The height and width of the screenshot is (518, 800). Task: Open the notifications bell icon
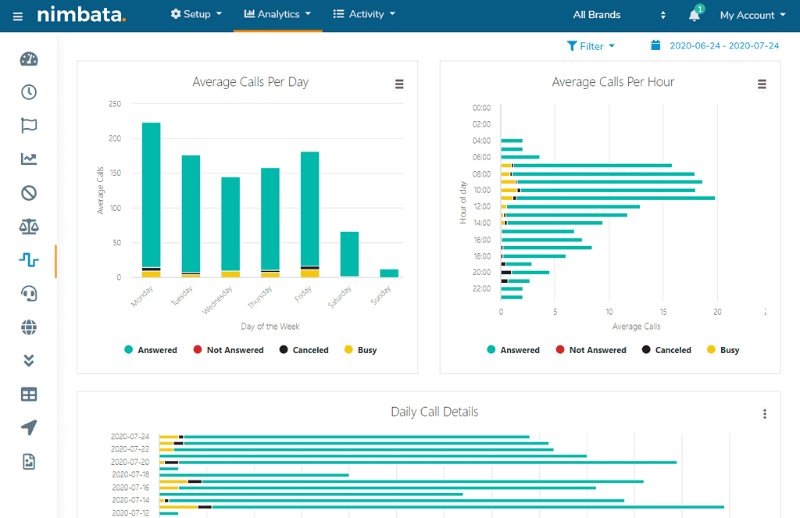[x=694, y=15]
